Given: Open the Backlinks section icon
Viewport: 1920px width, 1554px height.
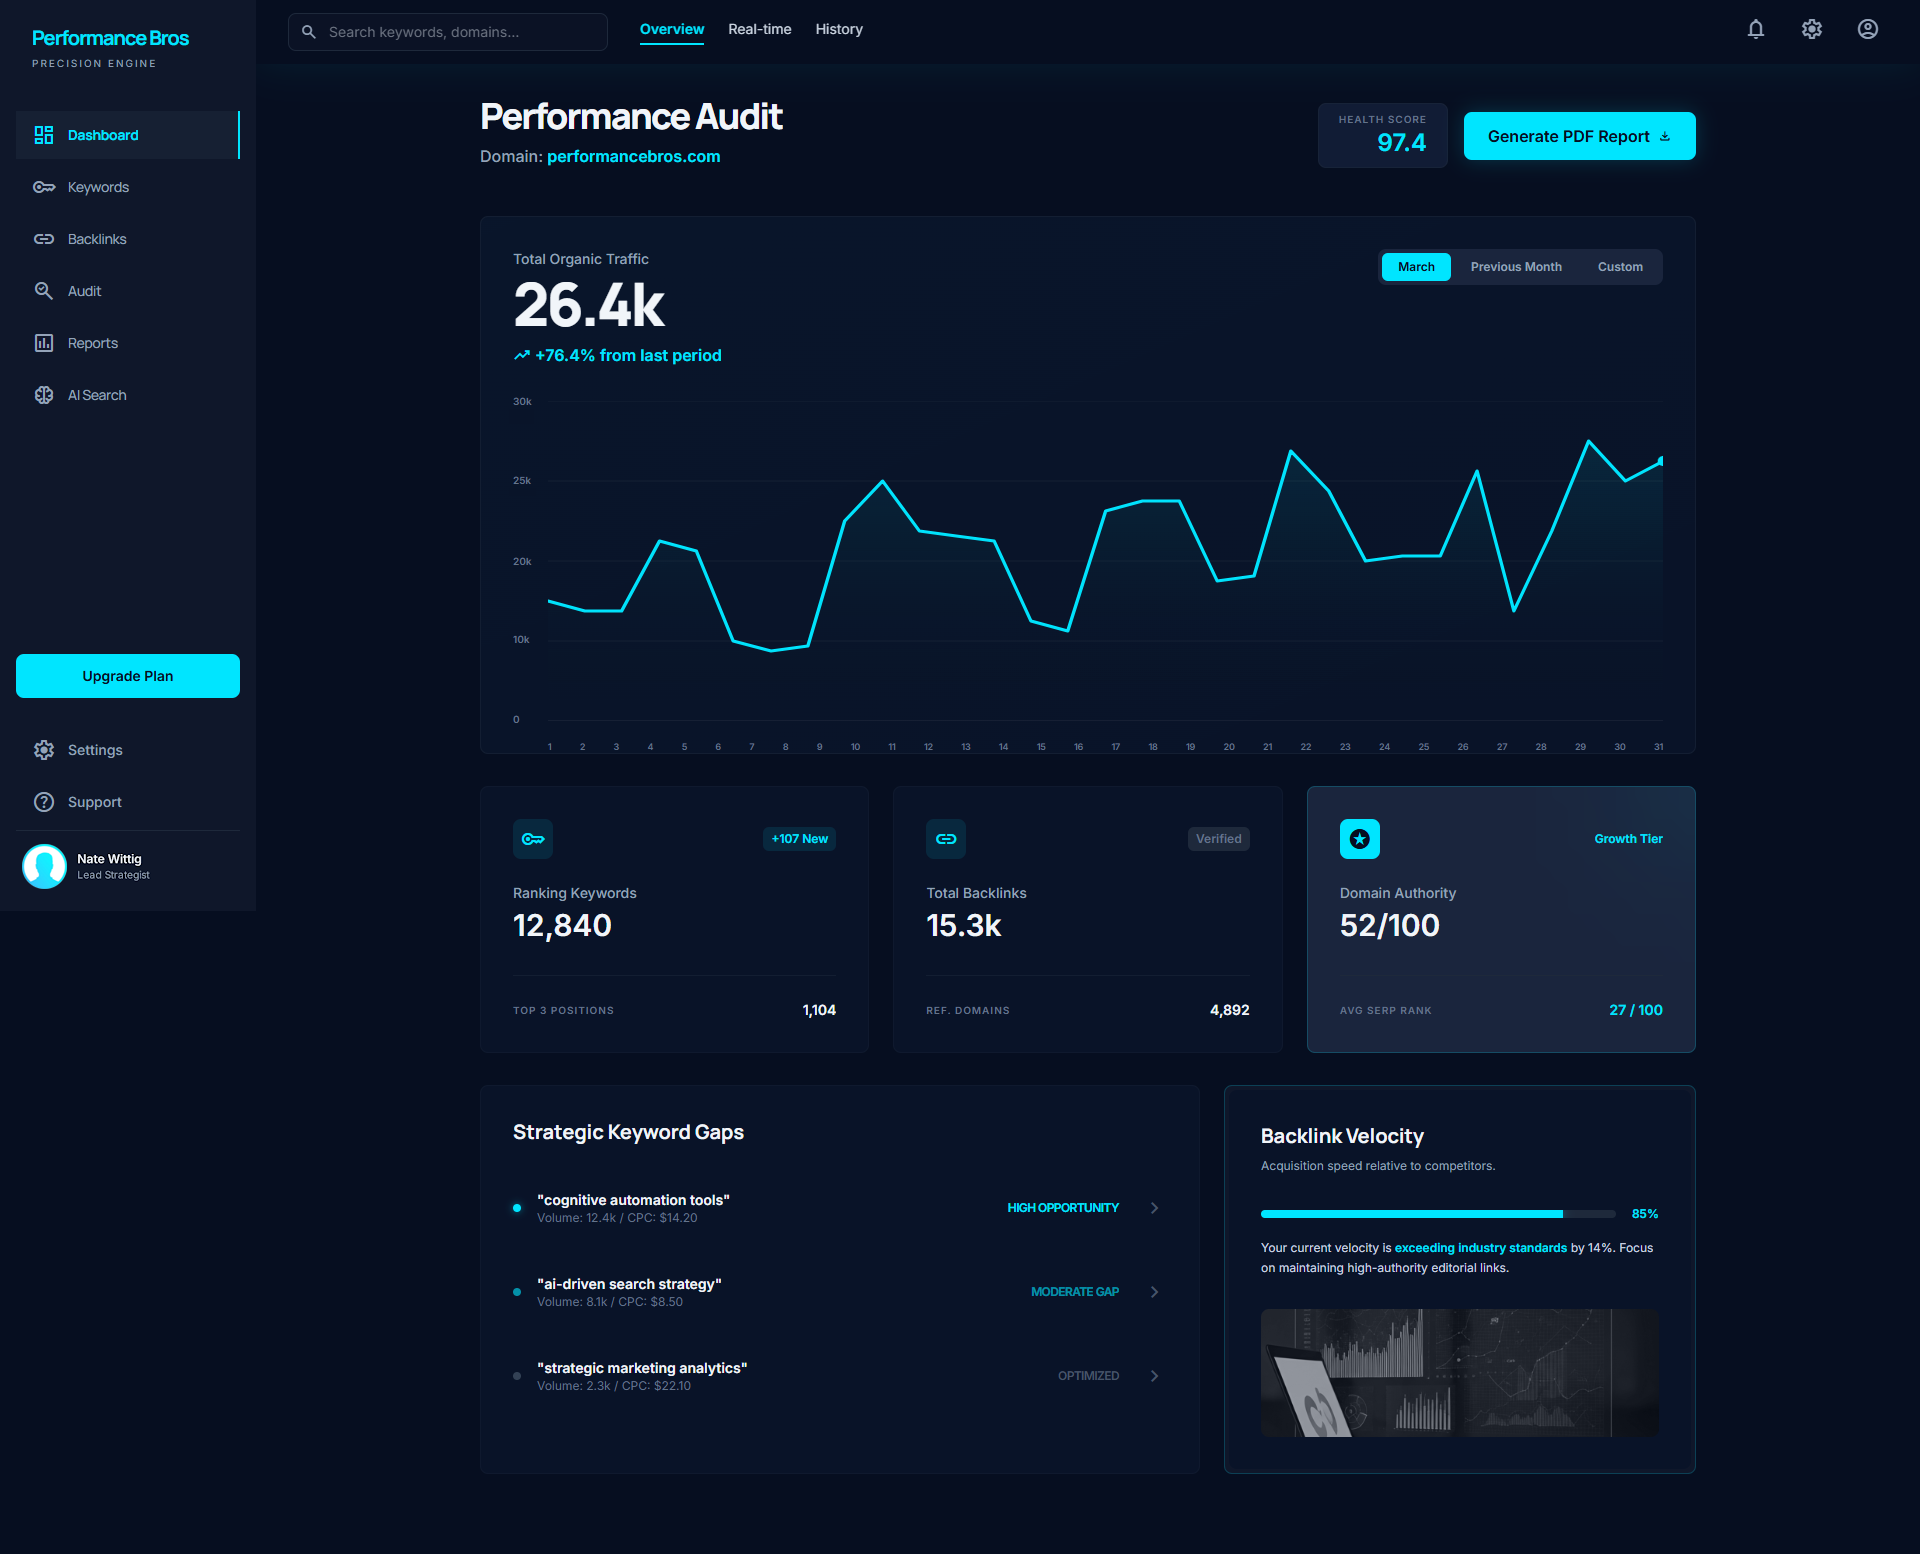Looking at the screenshot, I should click(44, 239).
